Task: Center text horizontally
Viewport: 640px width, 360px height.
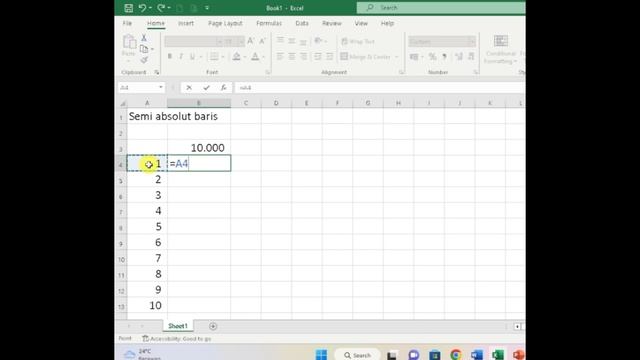Action: point(292,56)
